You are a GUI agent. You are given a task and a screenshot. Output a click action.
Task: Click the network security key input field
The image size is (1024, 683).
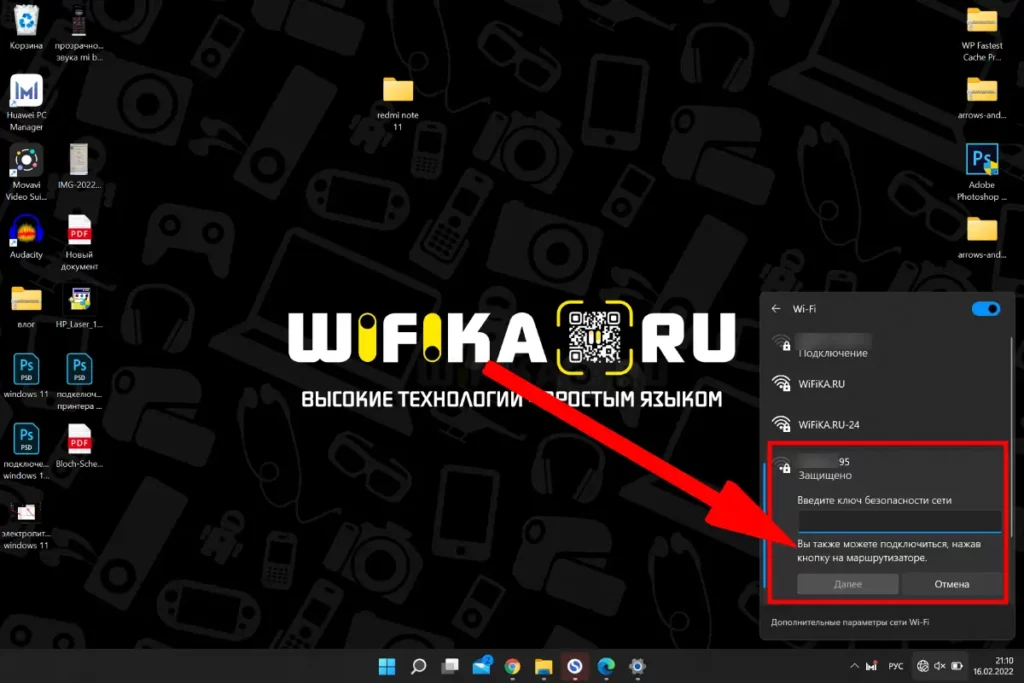899,521
